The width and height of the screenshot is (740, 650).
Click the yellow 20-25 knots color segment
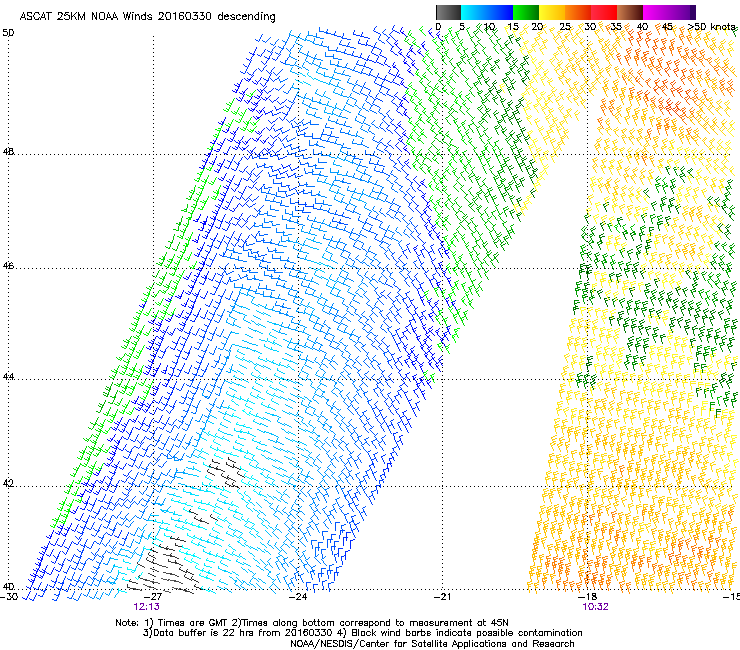(552, 12)
